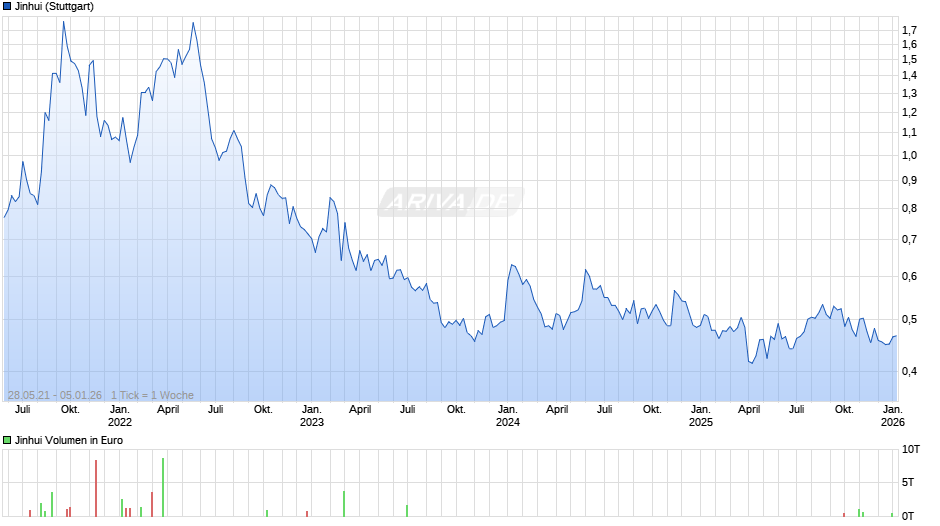Click the 1,7 price axis label
This screenshot has width=940, height=526.
909,30
